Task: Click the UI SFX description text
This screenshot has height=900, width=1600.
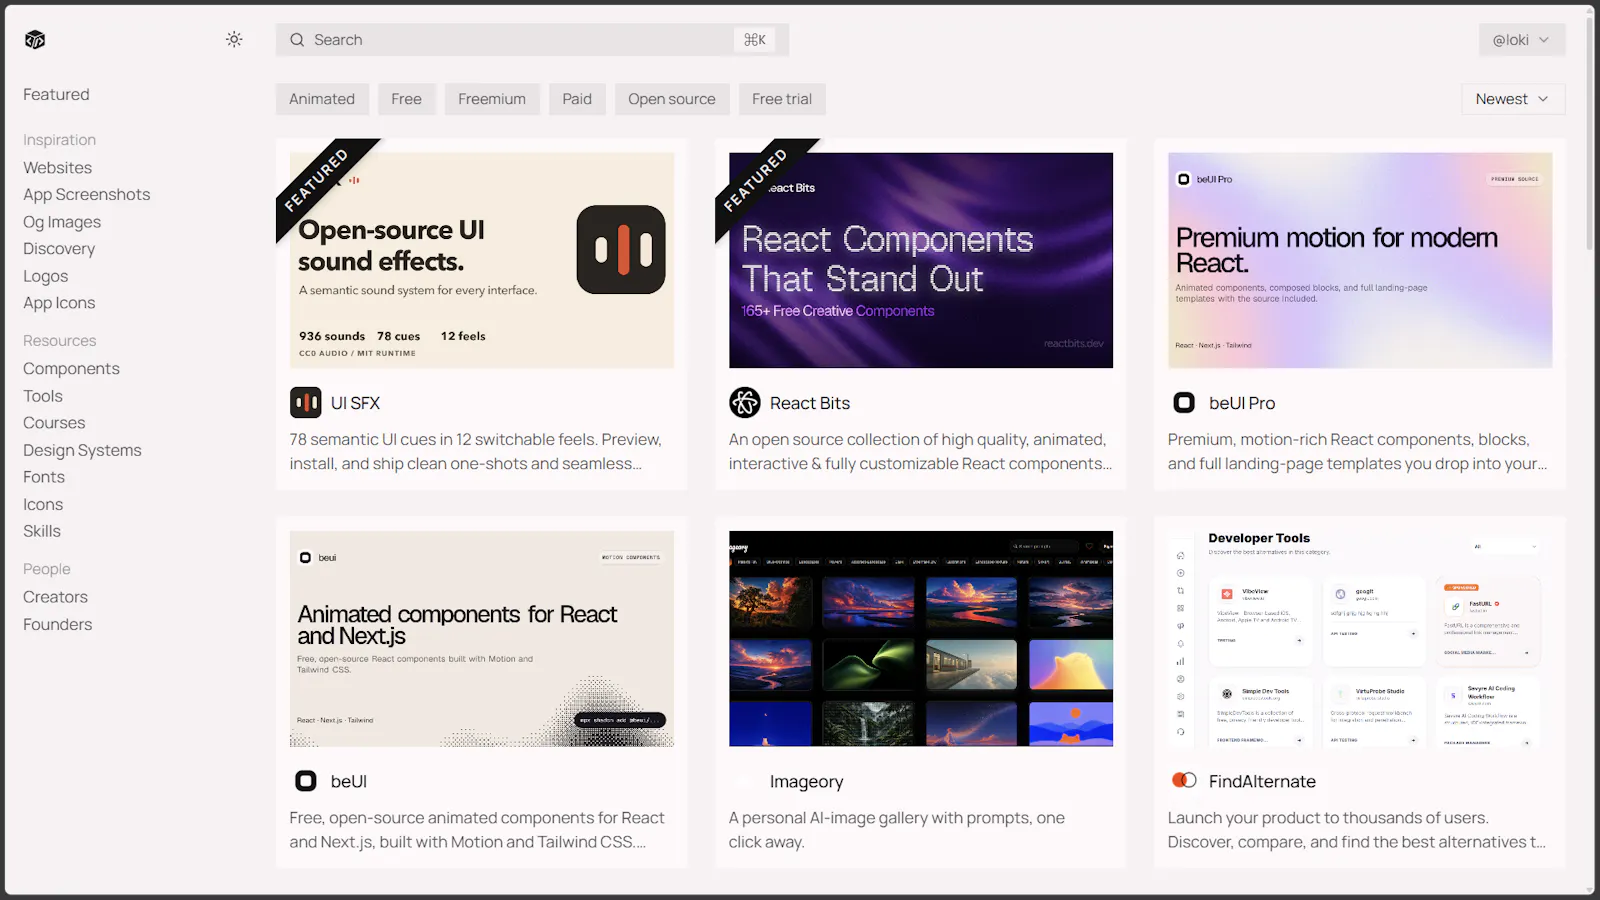Action: (476, 452)
